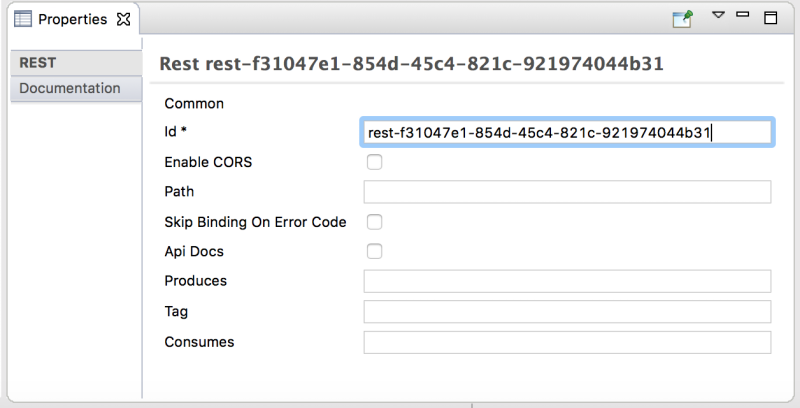800x408 pixels.
Task: Click the Properties table icon on the tab
Action: (23, 19)
